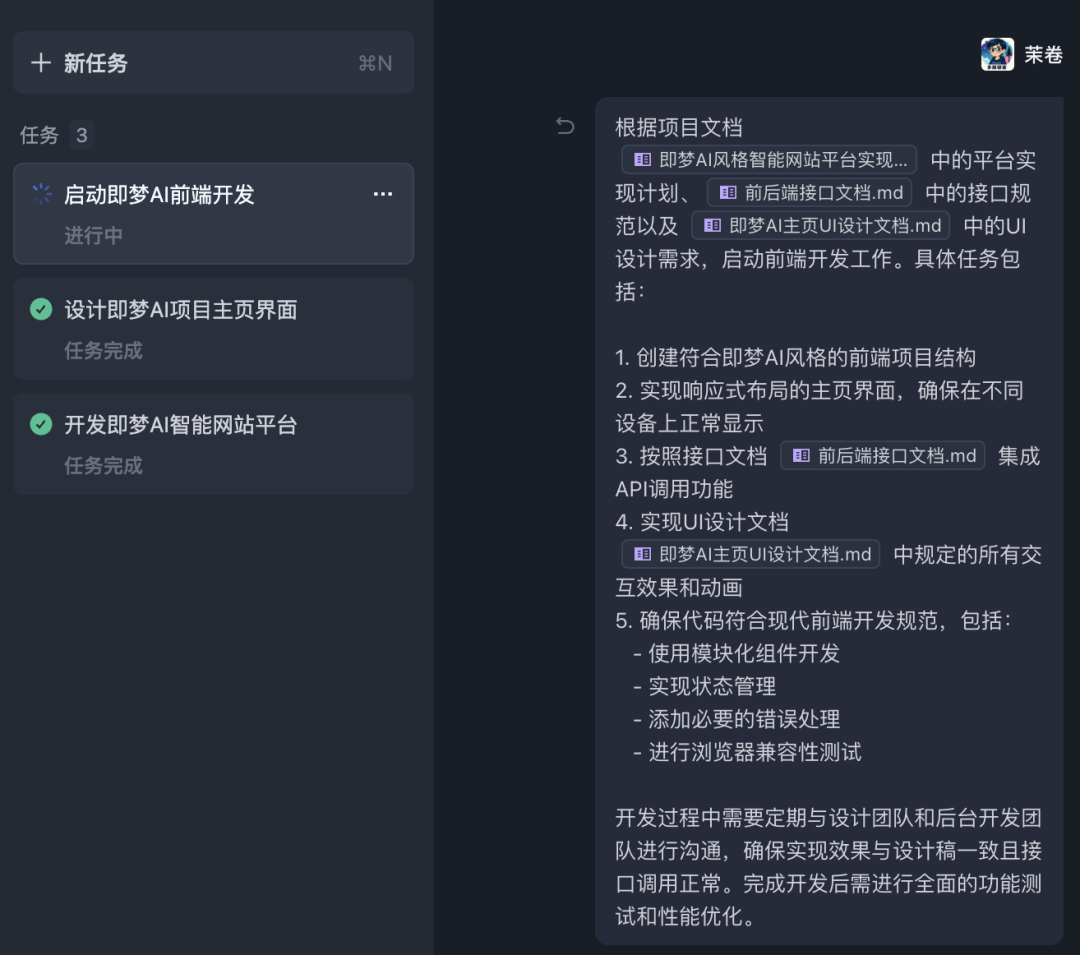The image size is (1080, 955).
Task: Click the loading spinner icon on 启动即梦AI前端开发
Action: point(41,194)
